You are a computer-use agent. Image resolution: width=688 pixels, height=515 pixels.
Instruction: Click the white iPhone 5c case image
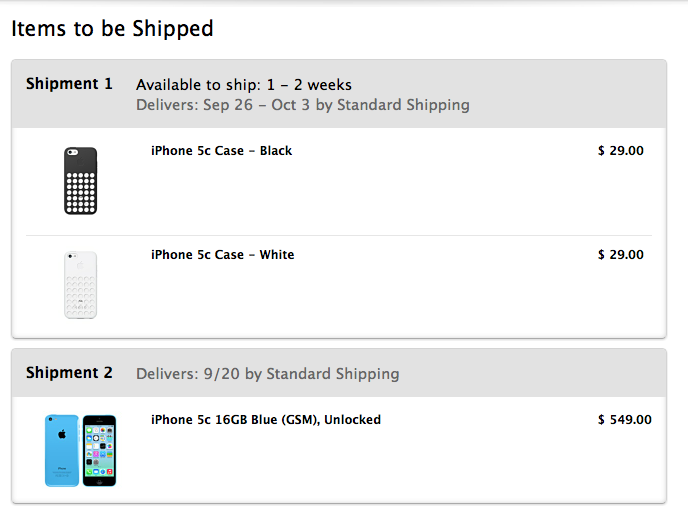81,285
